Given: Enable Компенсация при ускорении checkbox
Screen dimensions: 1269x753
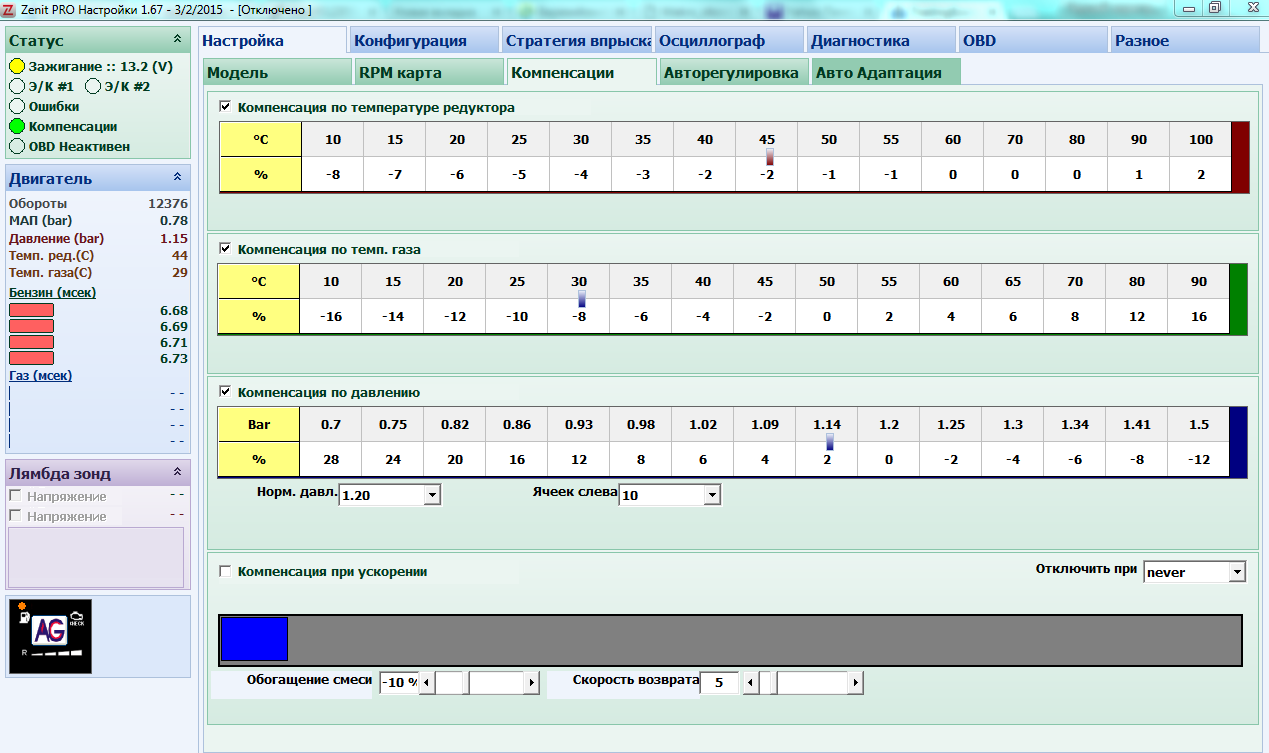Looking at the screenshot, I should pos(225,571).
